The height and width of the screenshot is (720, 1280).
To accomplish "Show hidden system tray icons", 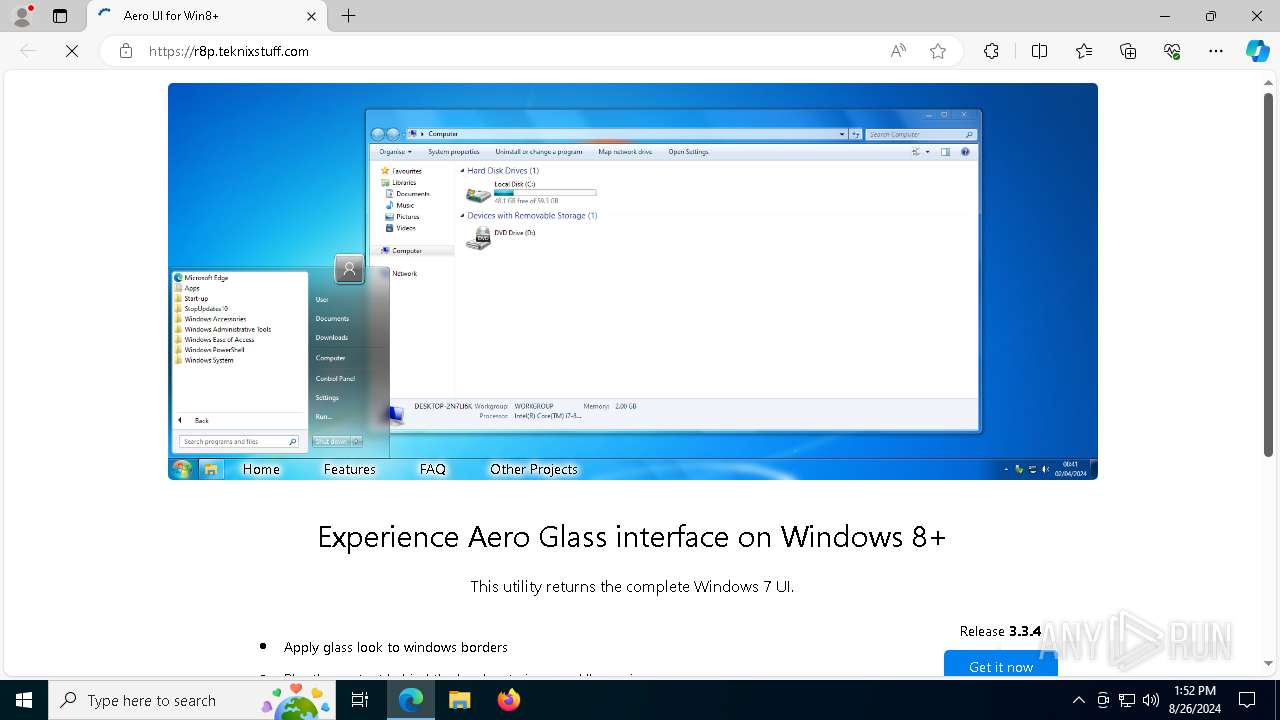I will pos(1078,700).
